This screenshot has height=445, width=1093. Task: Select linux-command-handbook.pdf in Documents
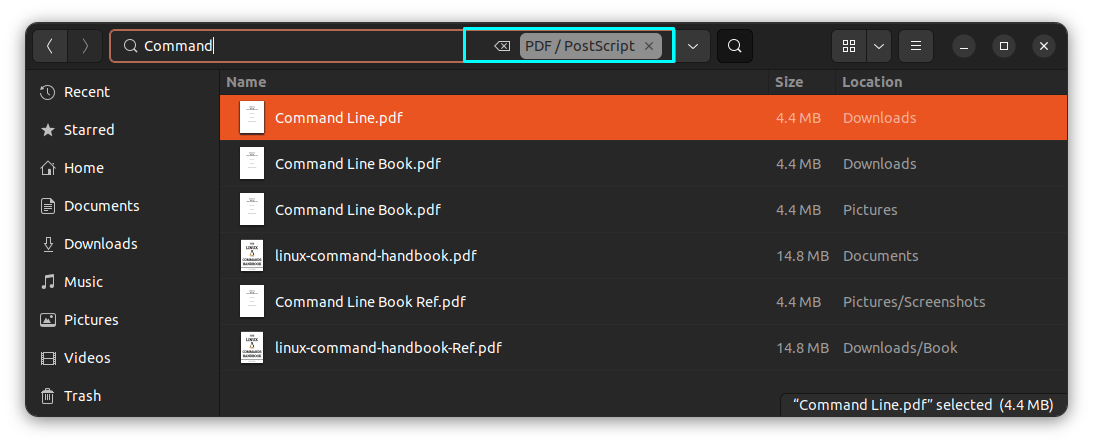(643, 256)
